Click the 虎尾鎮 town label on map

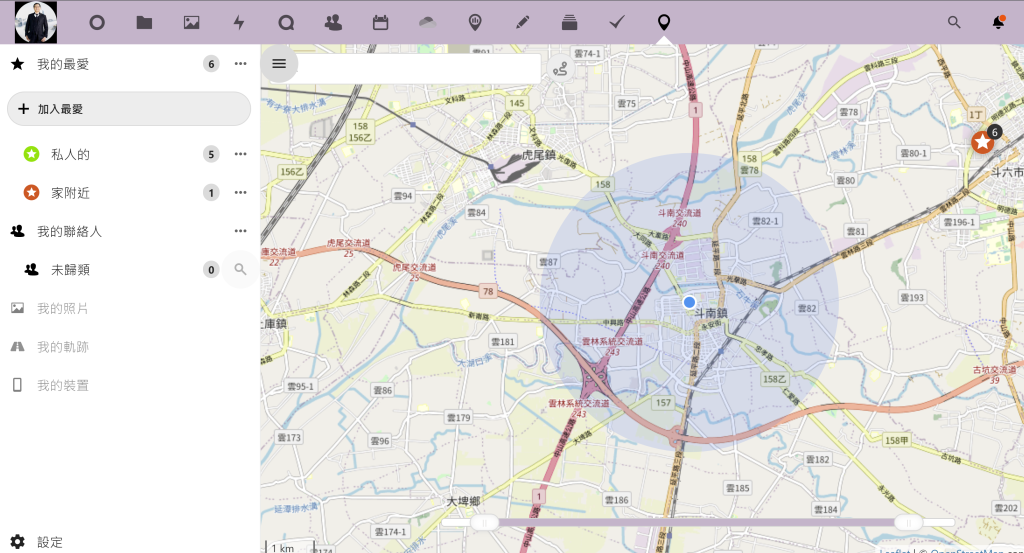tap(539, 155)
